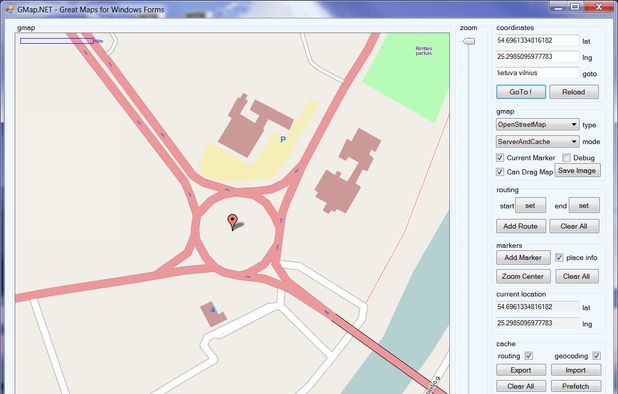Click the blue parking P symbol
This screenshot has width=618, height=394.
coord(283,139)
